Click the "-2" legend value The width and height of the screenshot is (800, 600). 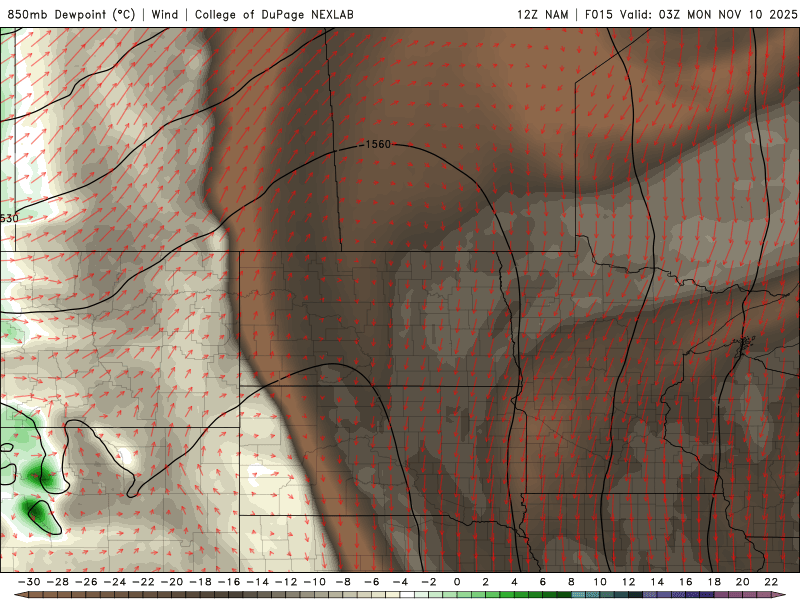(x=429, y=582)
